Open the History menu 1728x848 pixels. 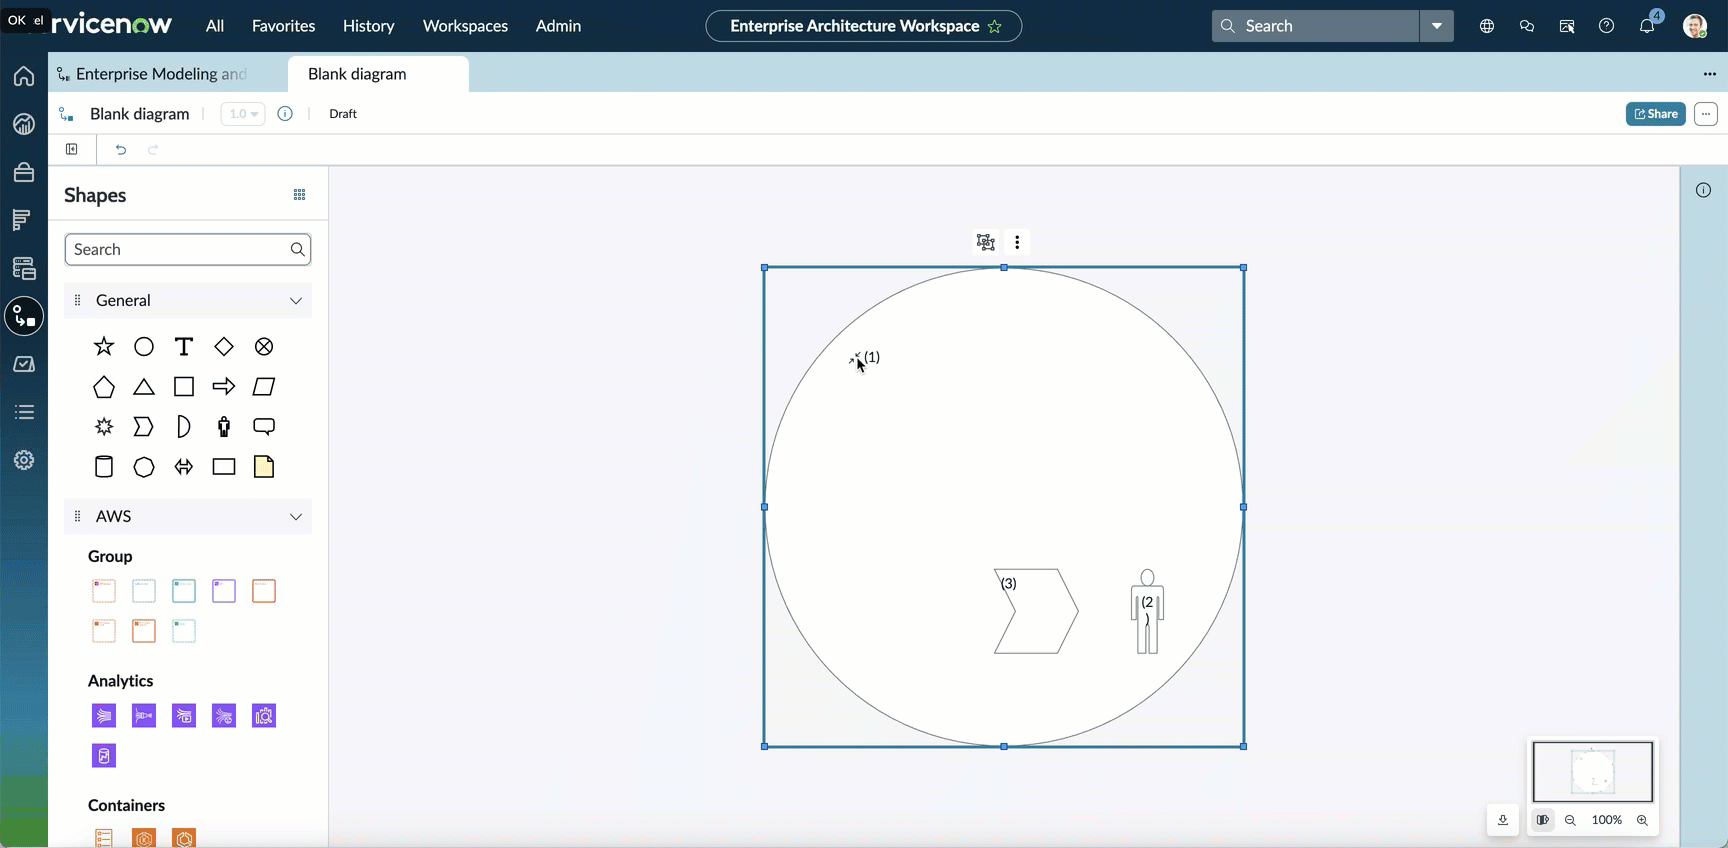point(369,26)
